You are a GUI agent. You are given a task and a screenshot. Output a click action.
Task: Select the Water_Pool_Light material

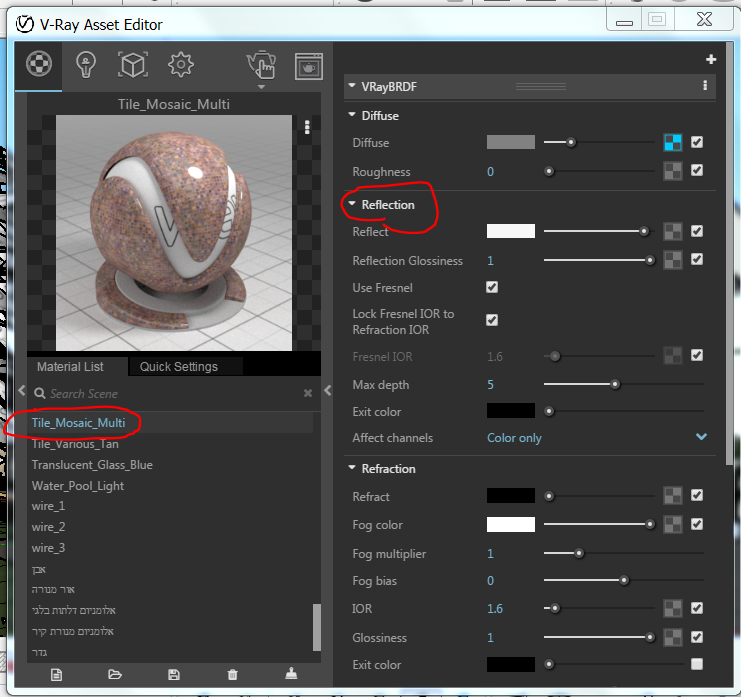pyautogui.click(x=78, y=486)
